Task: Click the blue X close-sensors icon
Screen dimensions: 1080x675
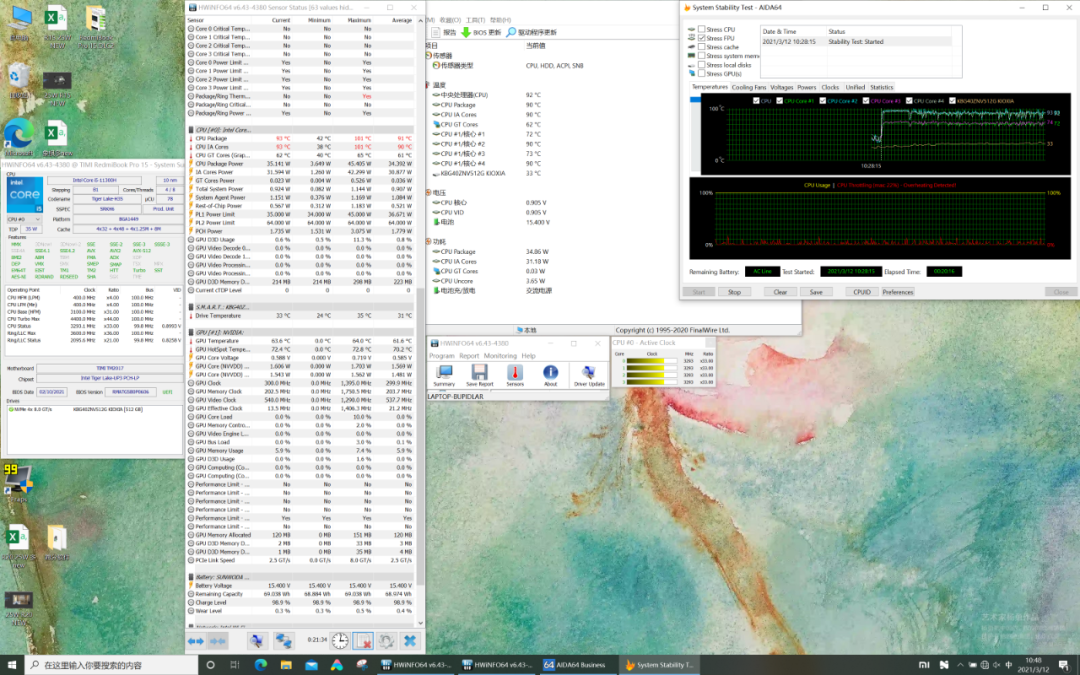Action: coord(409,640)
